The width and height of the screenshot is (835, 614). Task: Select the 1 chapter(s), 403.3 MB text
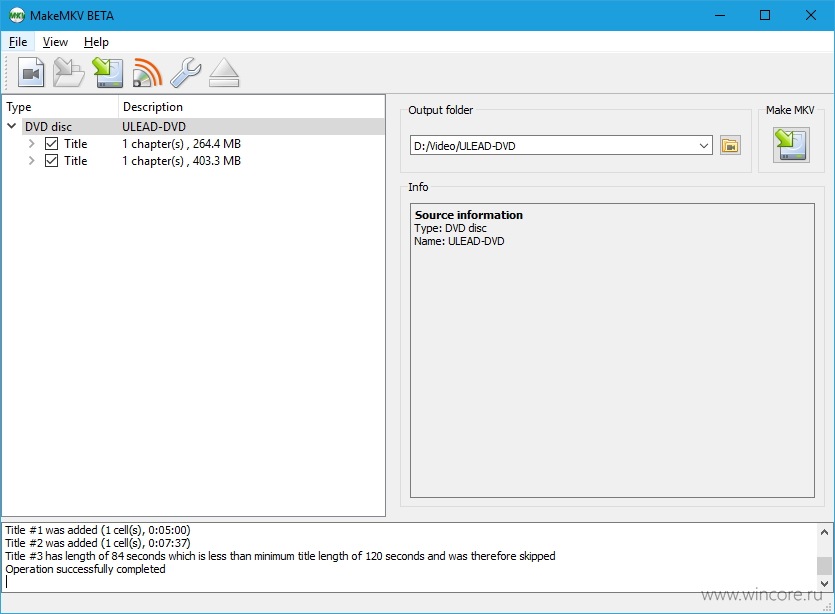click(x=182, y=161)
